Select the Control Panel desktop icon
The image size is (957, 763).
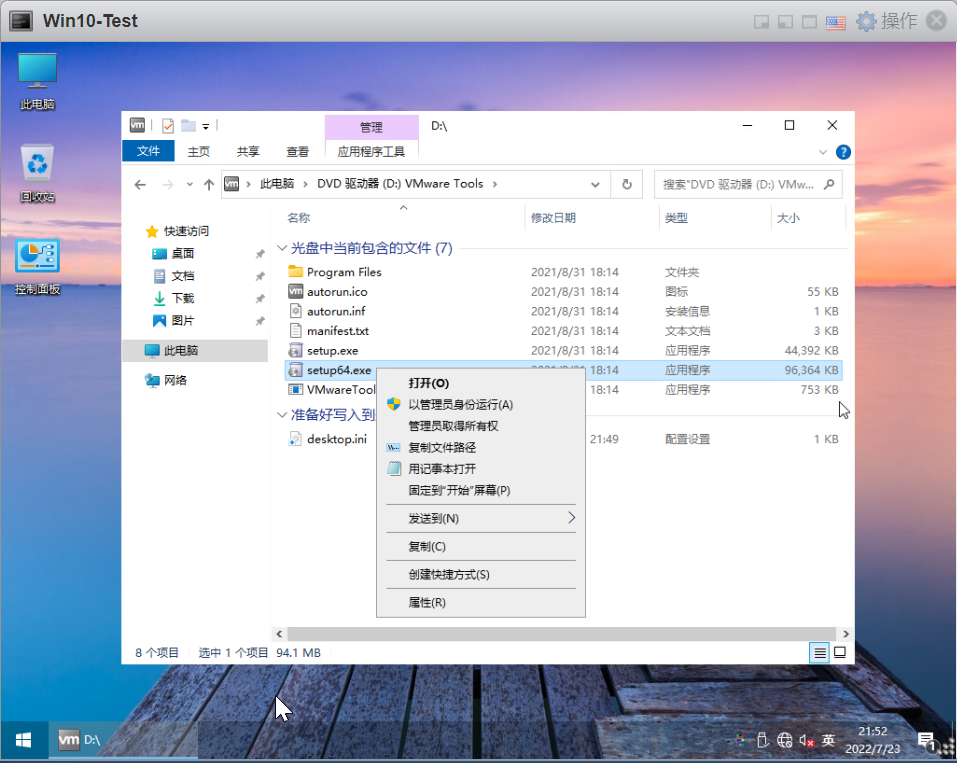(37, 267)
